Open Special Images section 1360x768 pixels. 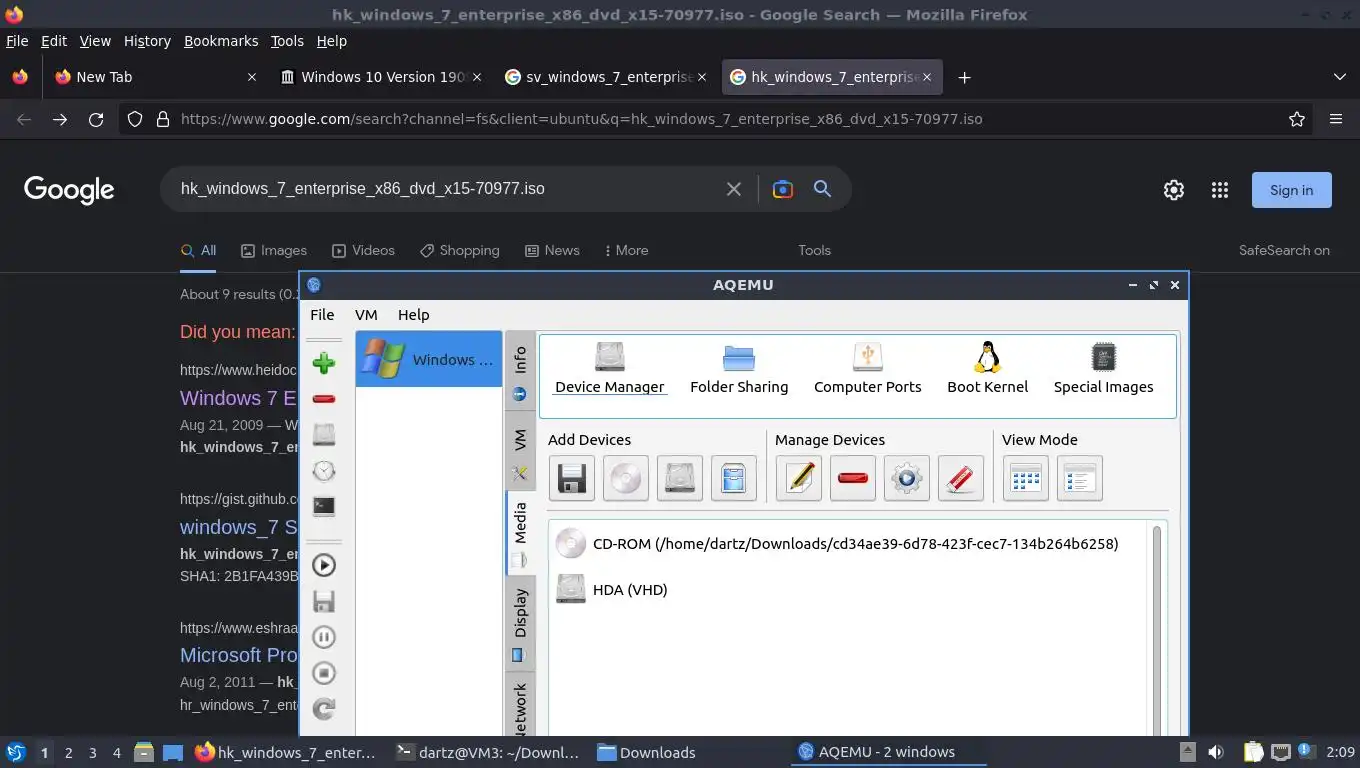tap(1103, 369)
